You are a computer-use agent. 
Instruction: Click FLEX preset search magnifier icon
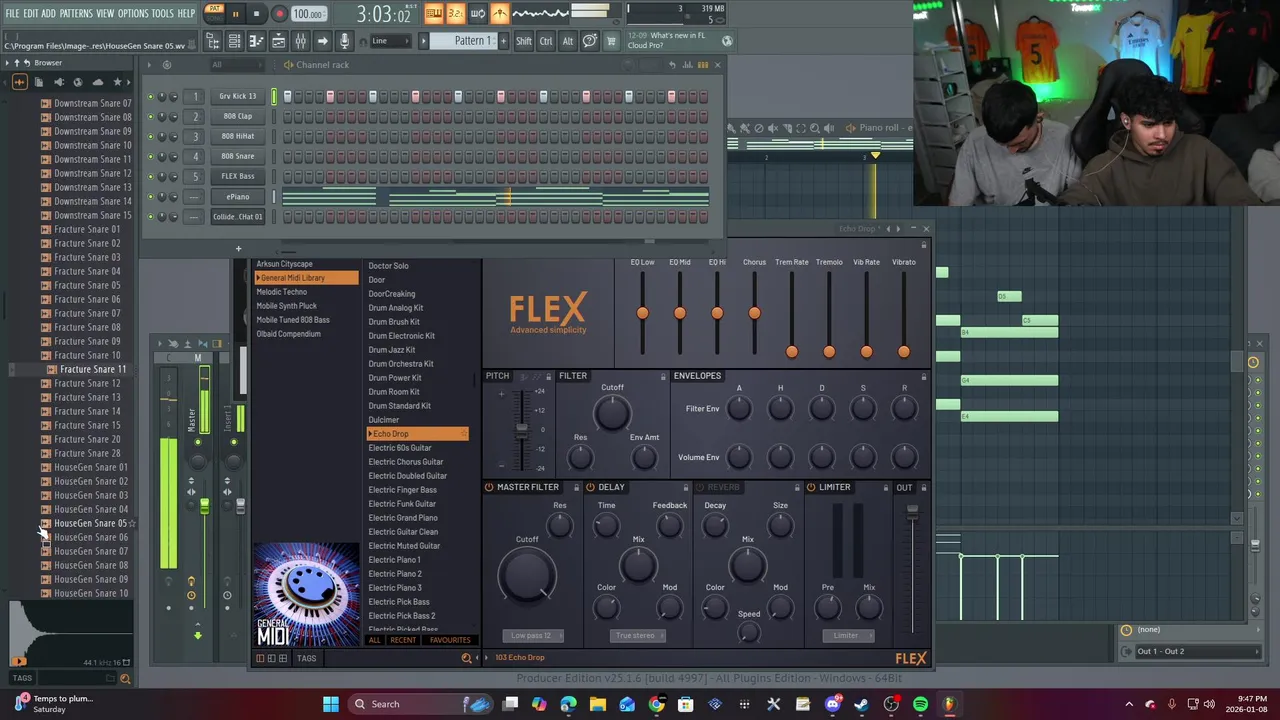pyautogui.click(x=466, y=658)
